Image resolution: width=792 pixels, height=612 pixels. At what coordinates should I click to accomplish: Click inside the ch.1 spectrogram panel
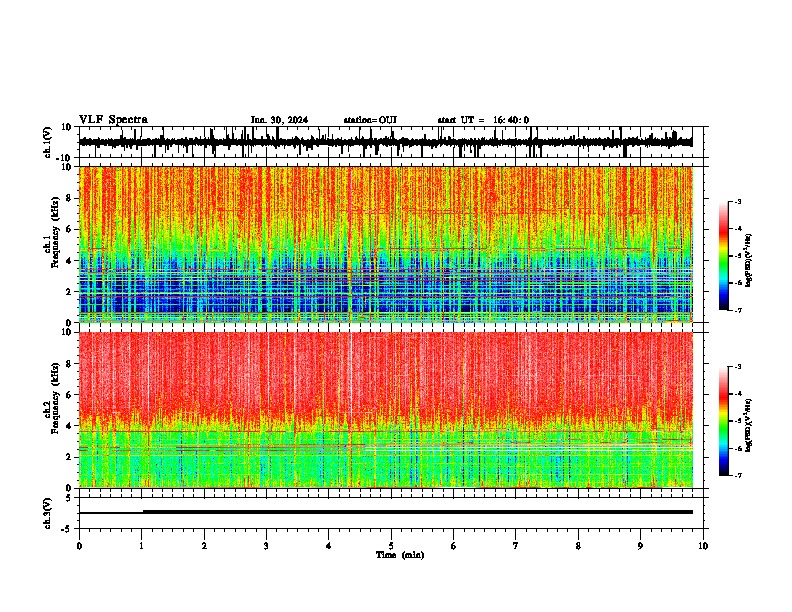(x=386, y=244)
